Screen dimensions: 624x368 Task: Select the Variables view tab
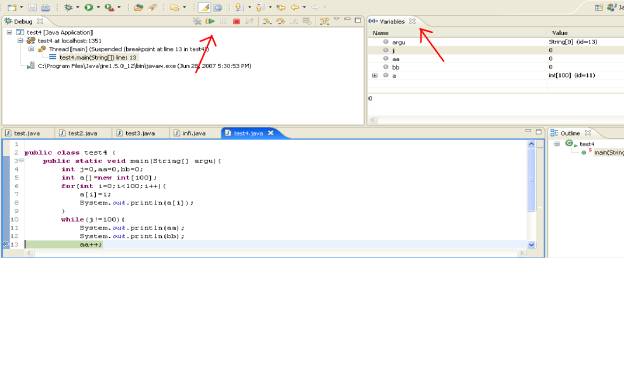tap(392, 21)
